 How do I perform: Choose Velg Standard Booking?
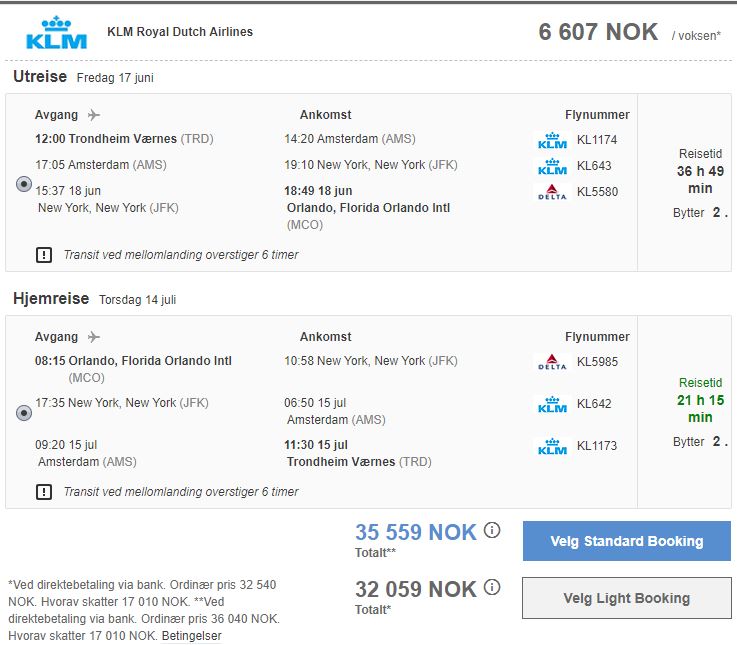click(627, 541)
